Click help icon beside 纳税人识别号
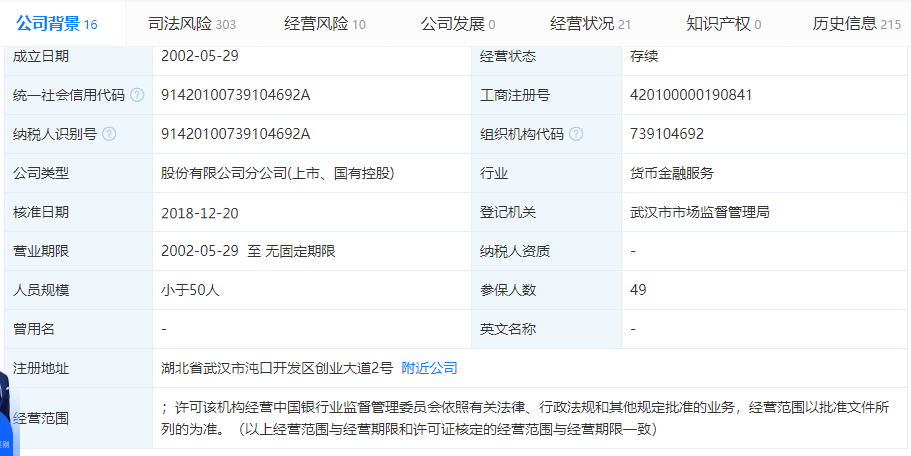911x456 pixels. (109, 134)
